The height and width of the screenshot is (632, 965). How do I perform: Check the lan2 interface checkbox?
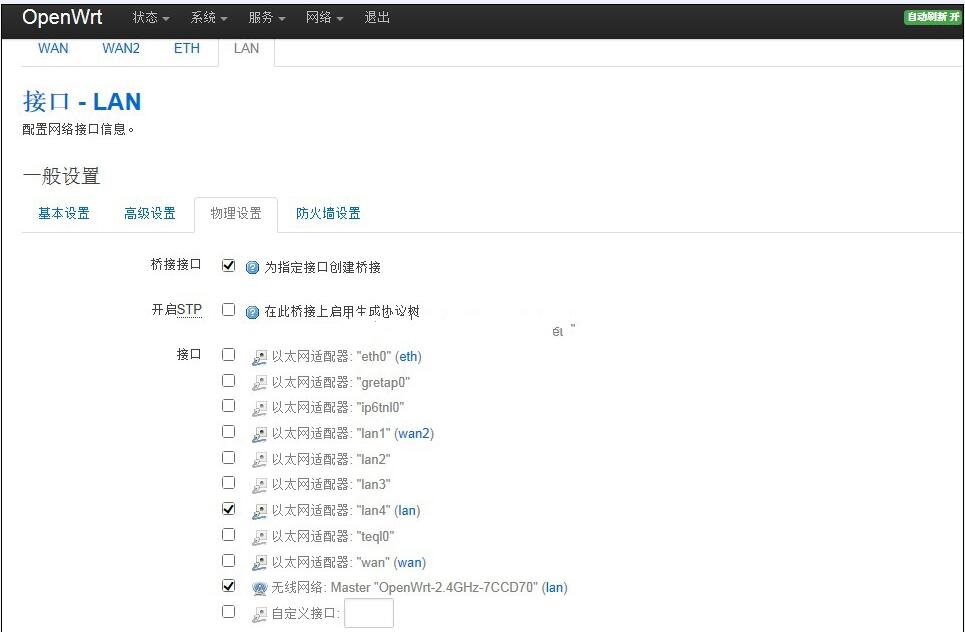pos(229,458)
